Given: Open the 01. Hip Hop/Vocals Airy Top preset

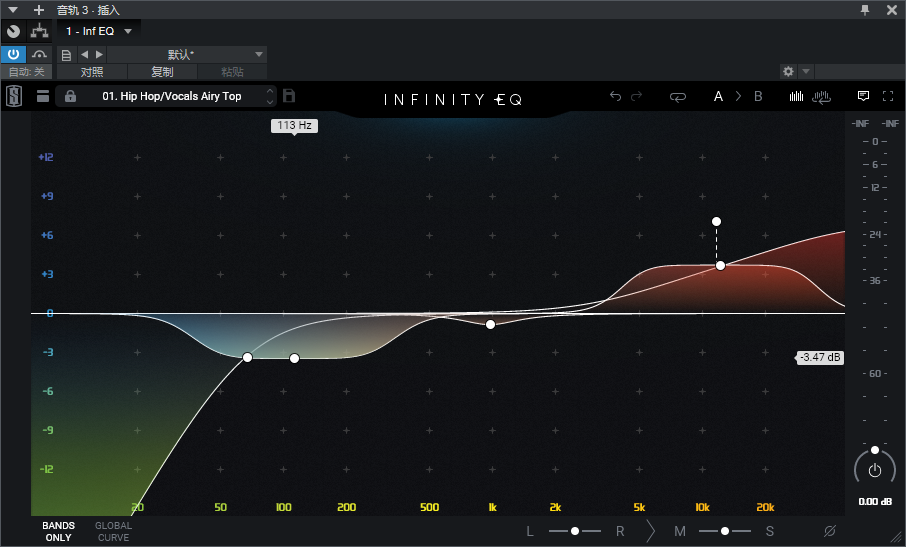Looking at the screenshot, I should click(x=172, y=96).
